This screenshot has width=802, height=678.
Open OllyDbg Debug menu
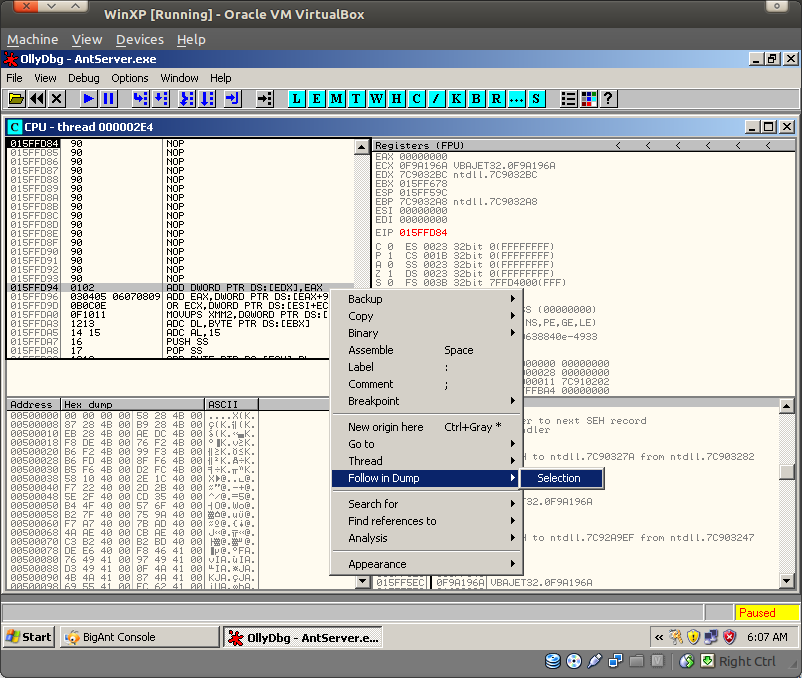point(83,78)
